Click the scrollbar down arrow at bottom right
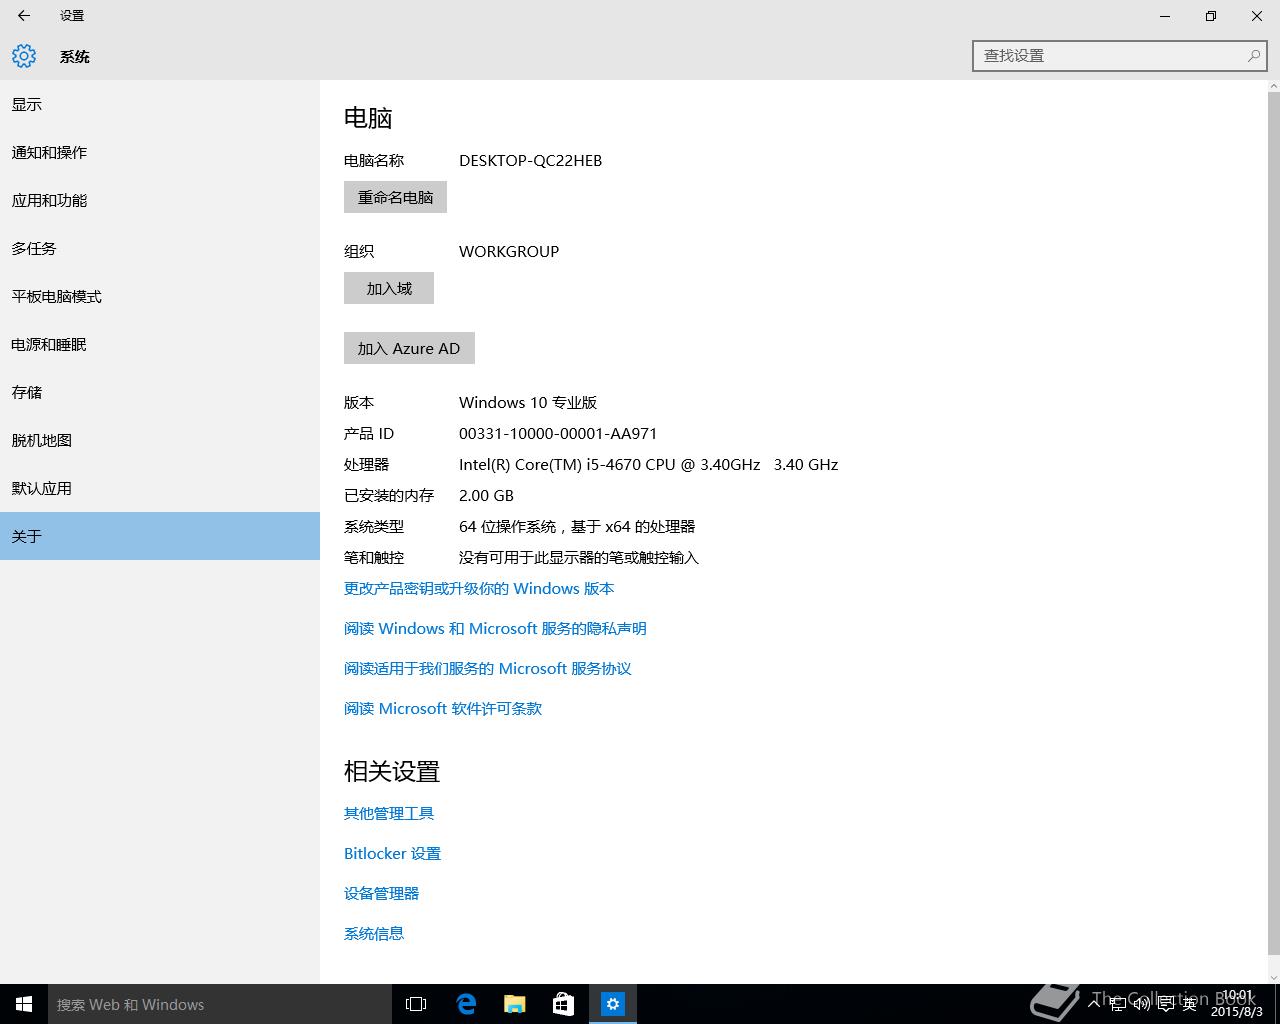1280x1024 pixels. tap(1273, 977)
